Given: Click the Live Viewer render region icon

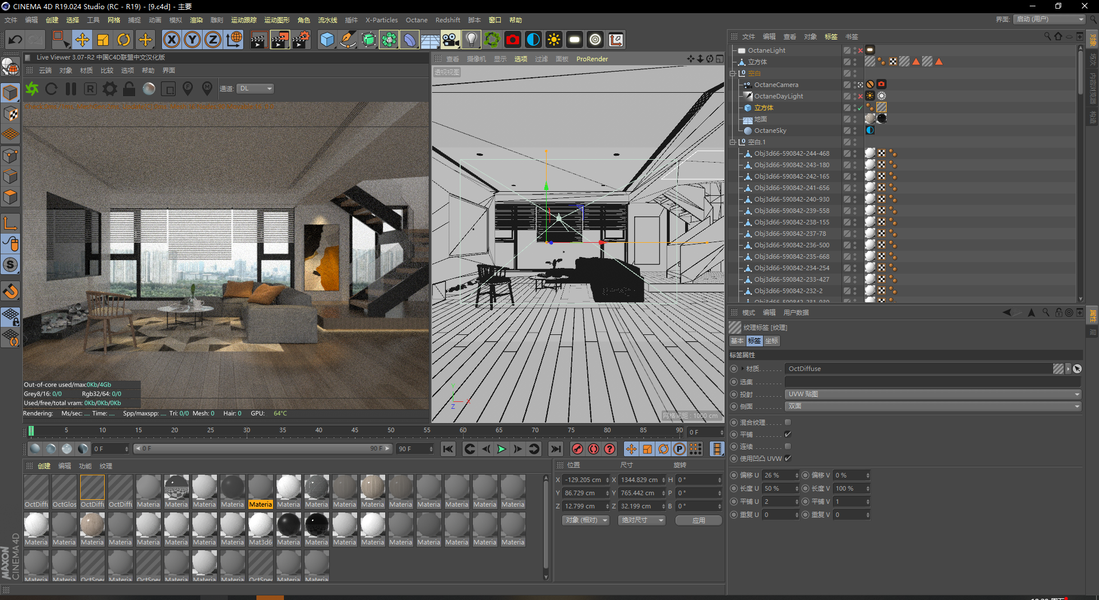Looking at the screenshot, I should click(168, 89).
